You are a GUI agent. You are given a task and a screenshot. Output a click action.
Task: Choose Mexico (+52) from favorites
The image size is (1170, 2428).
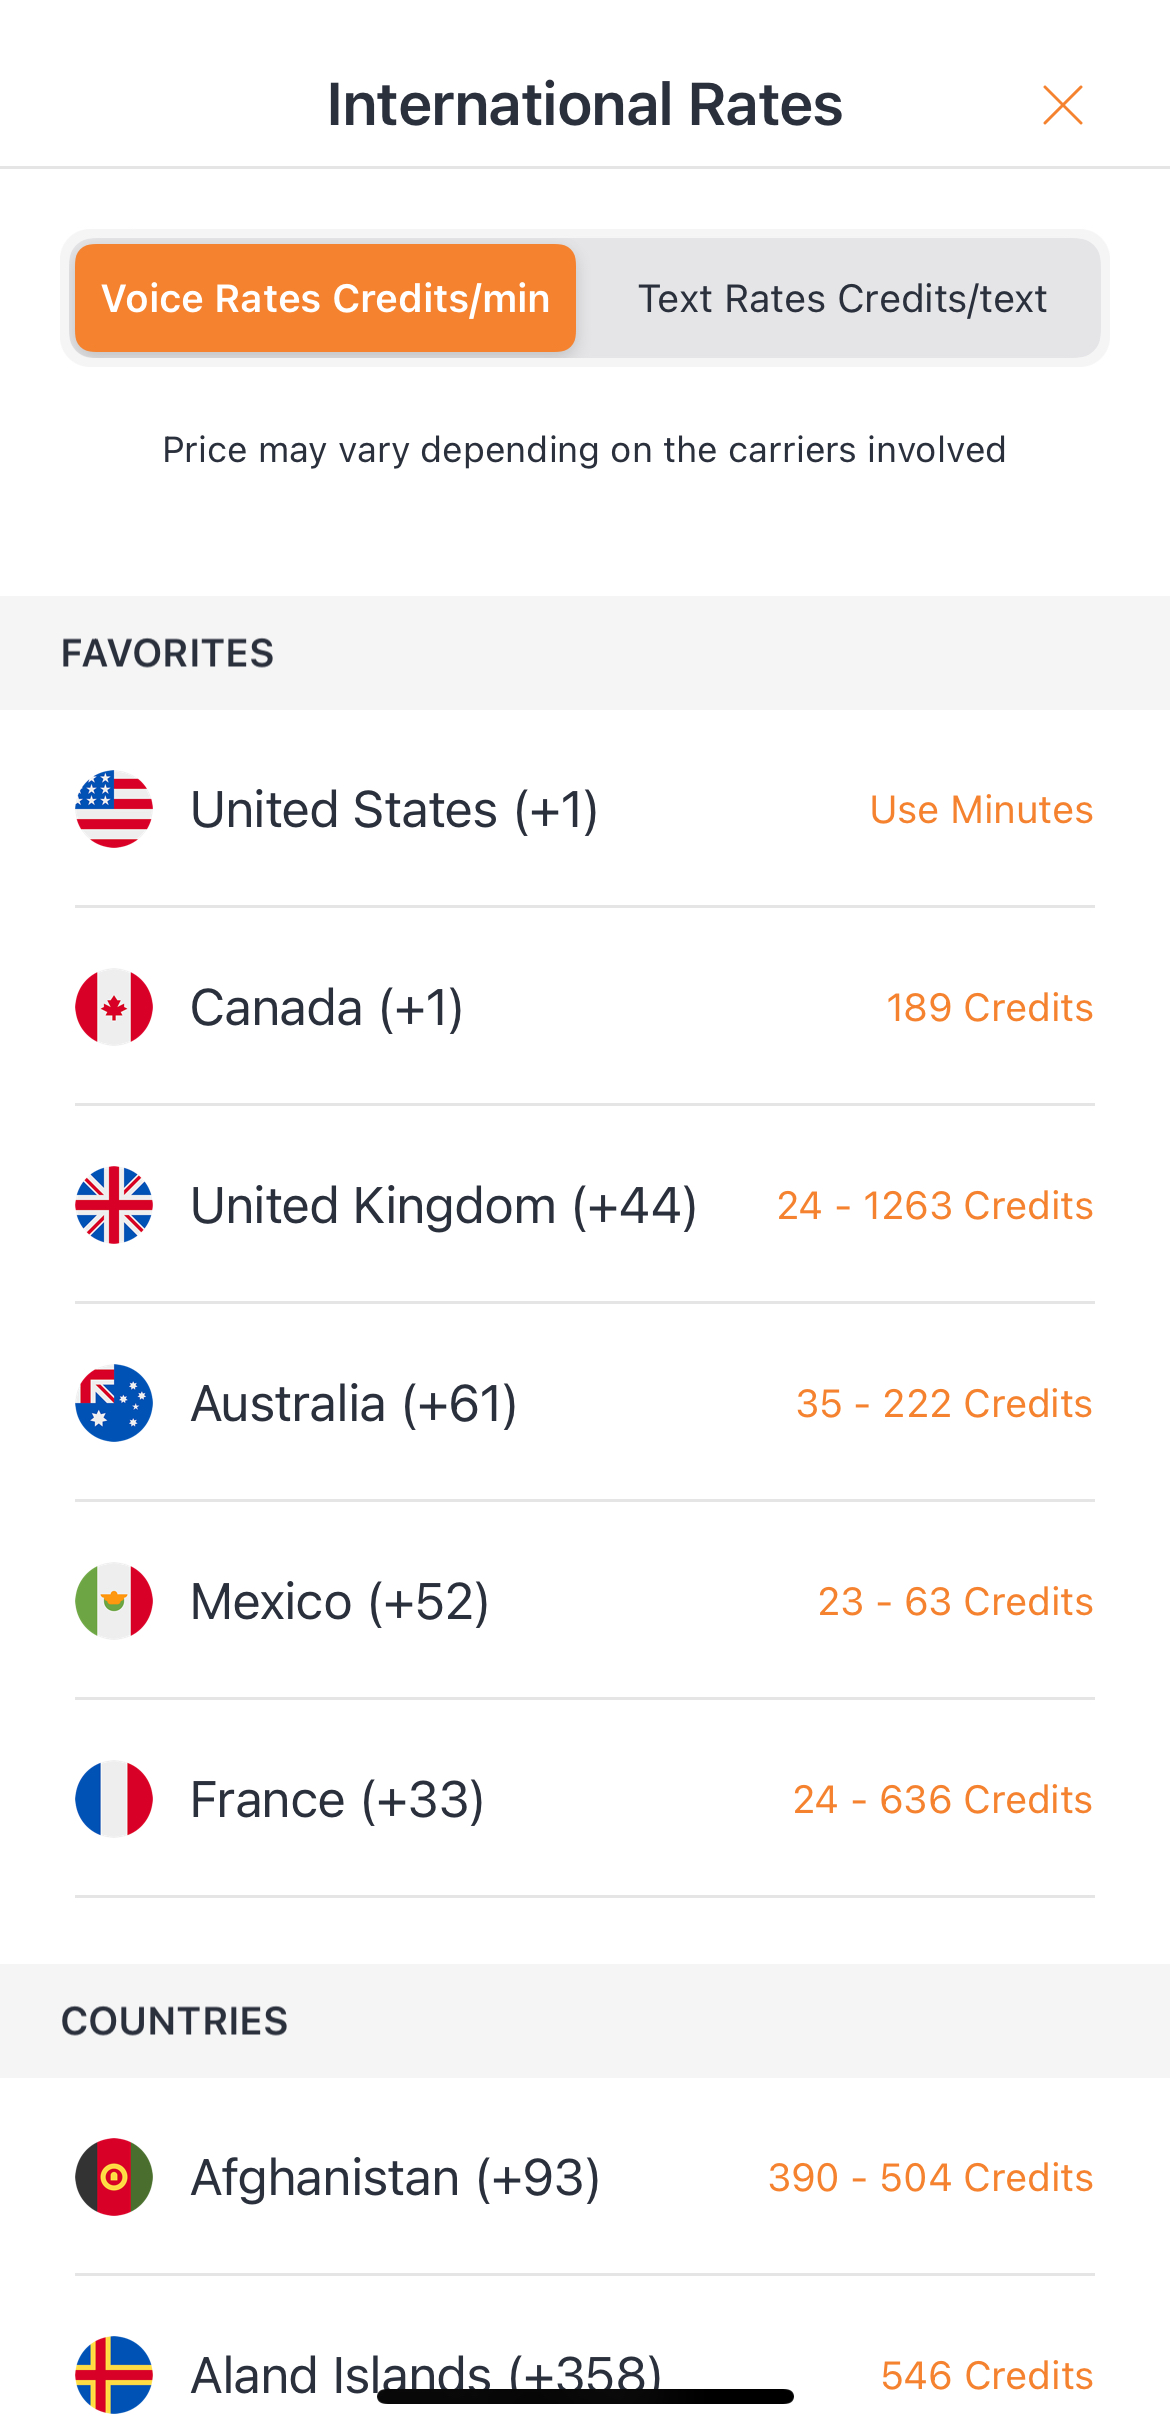(x=339, y=1601)
